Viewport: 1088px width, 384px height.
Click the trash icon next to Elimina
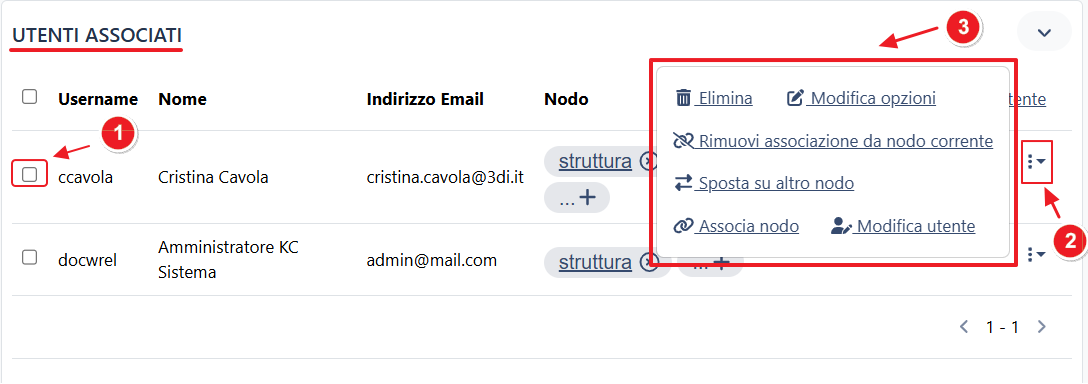(683, 98)
